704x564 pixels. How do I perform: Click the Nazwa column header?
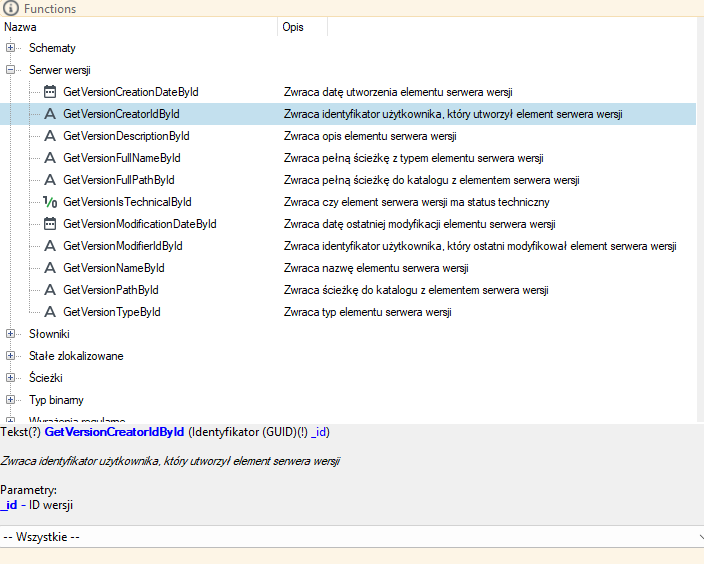(139, 27)
